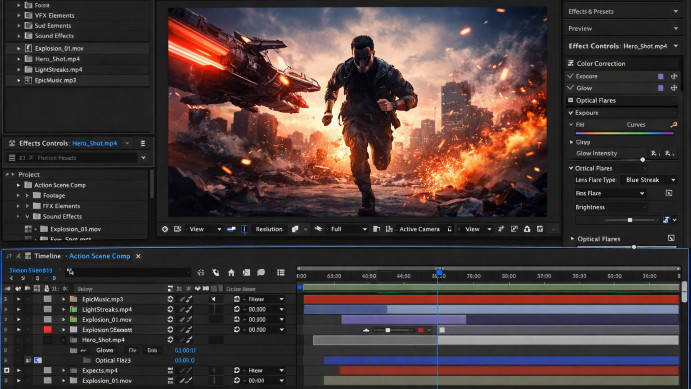Viewport: 691px width, 389px height.
Task: Click the timeline search input field
Action: tap(128, 272)
